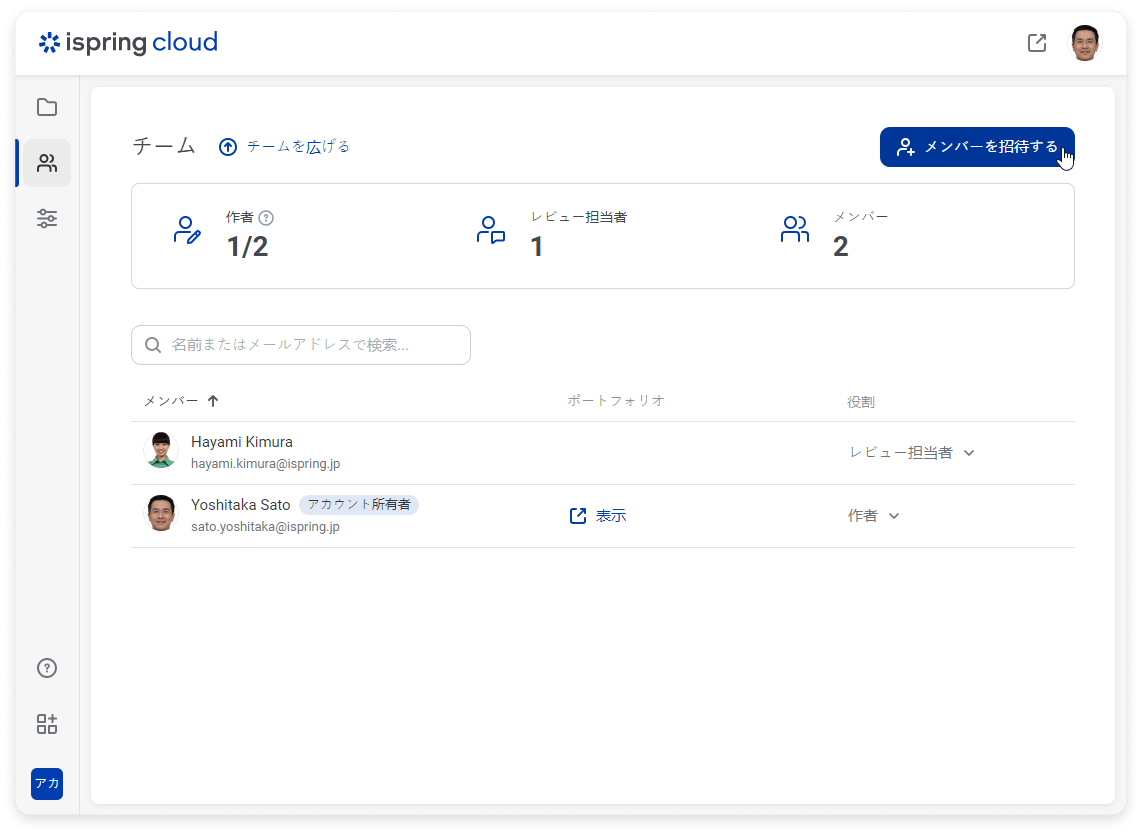Click the name or email search field

(301, 345)
